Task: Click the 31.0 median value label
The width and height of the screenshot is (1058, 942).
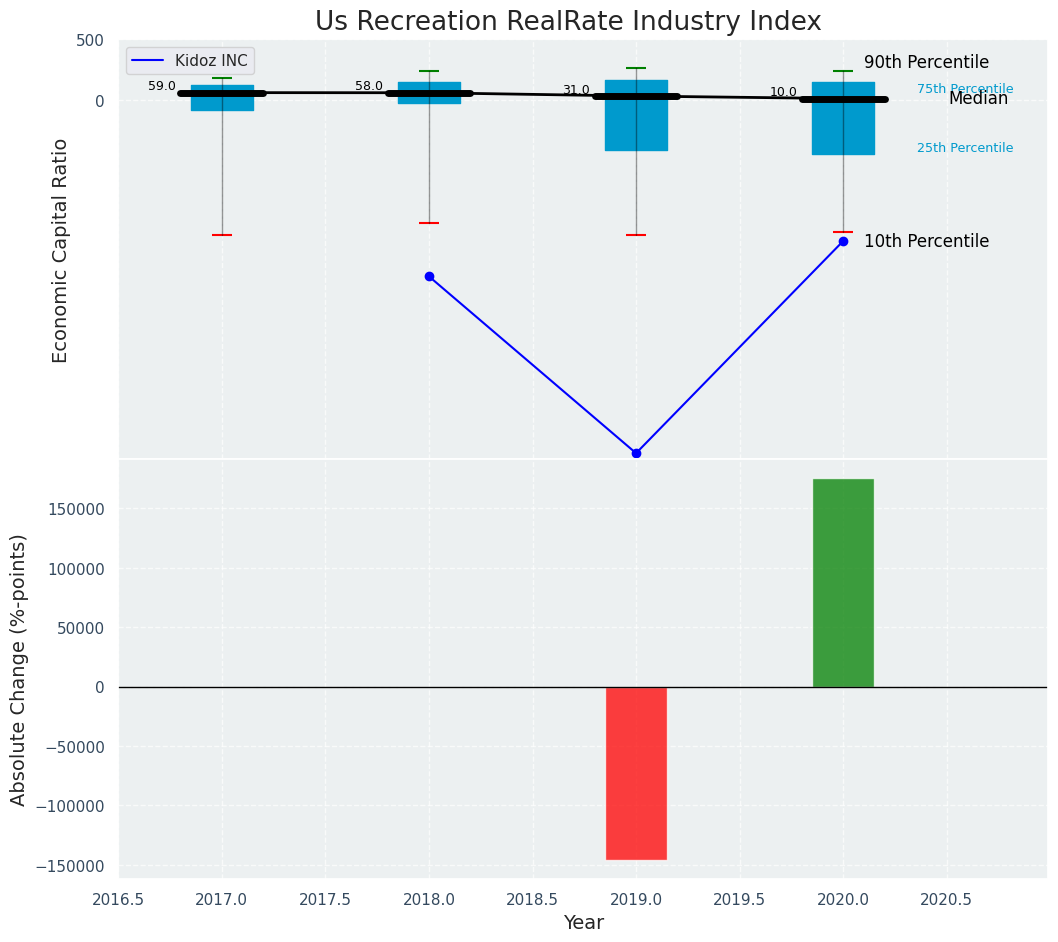Action: (576, 90)
